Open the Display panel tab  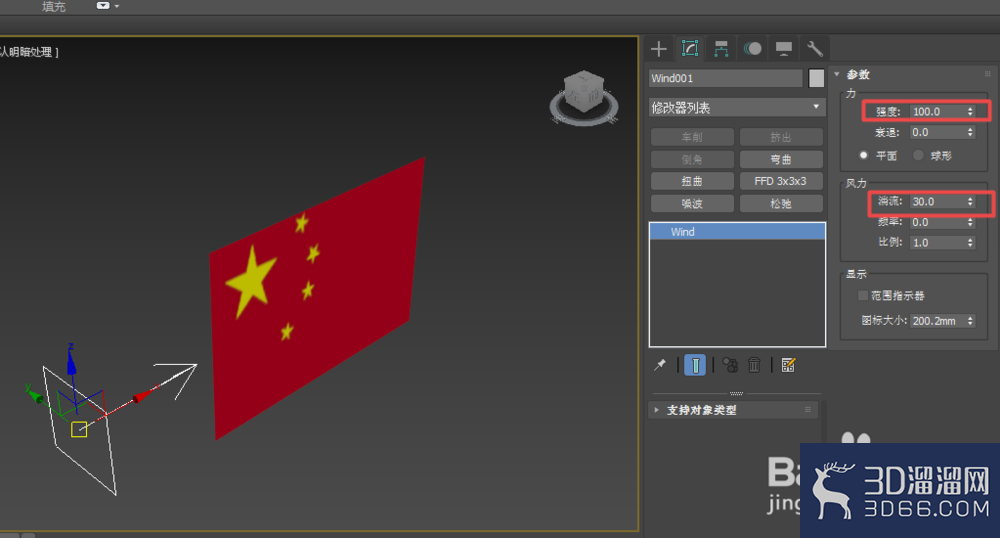point(784,49)
